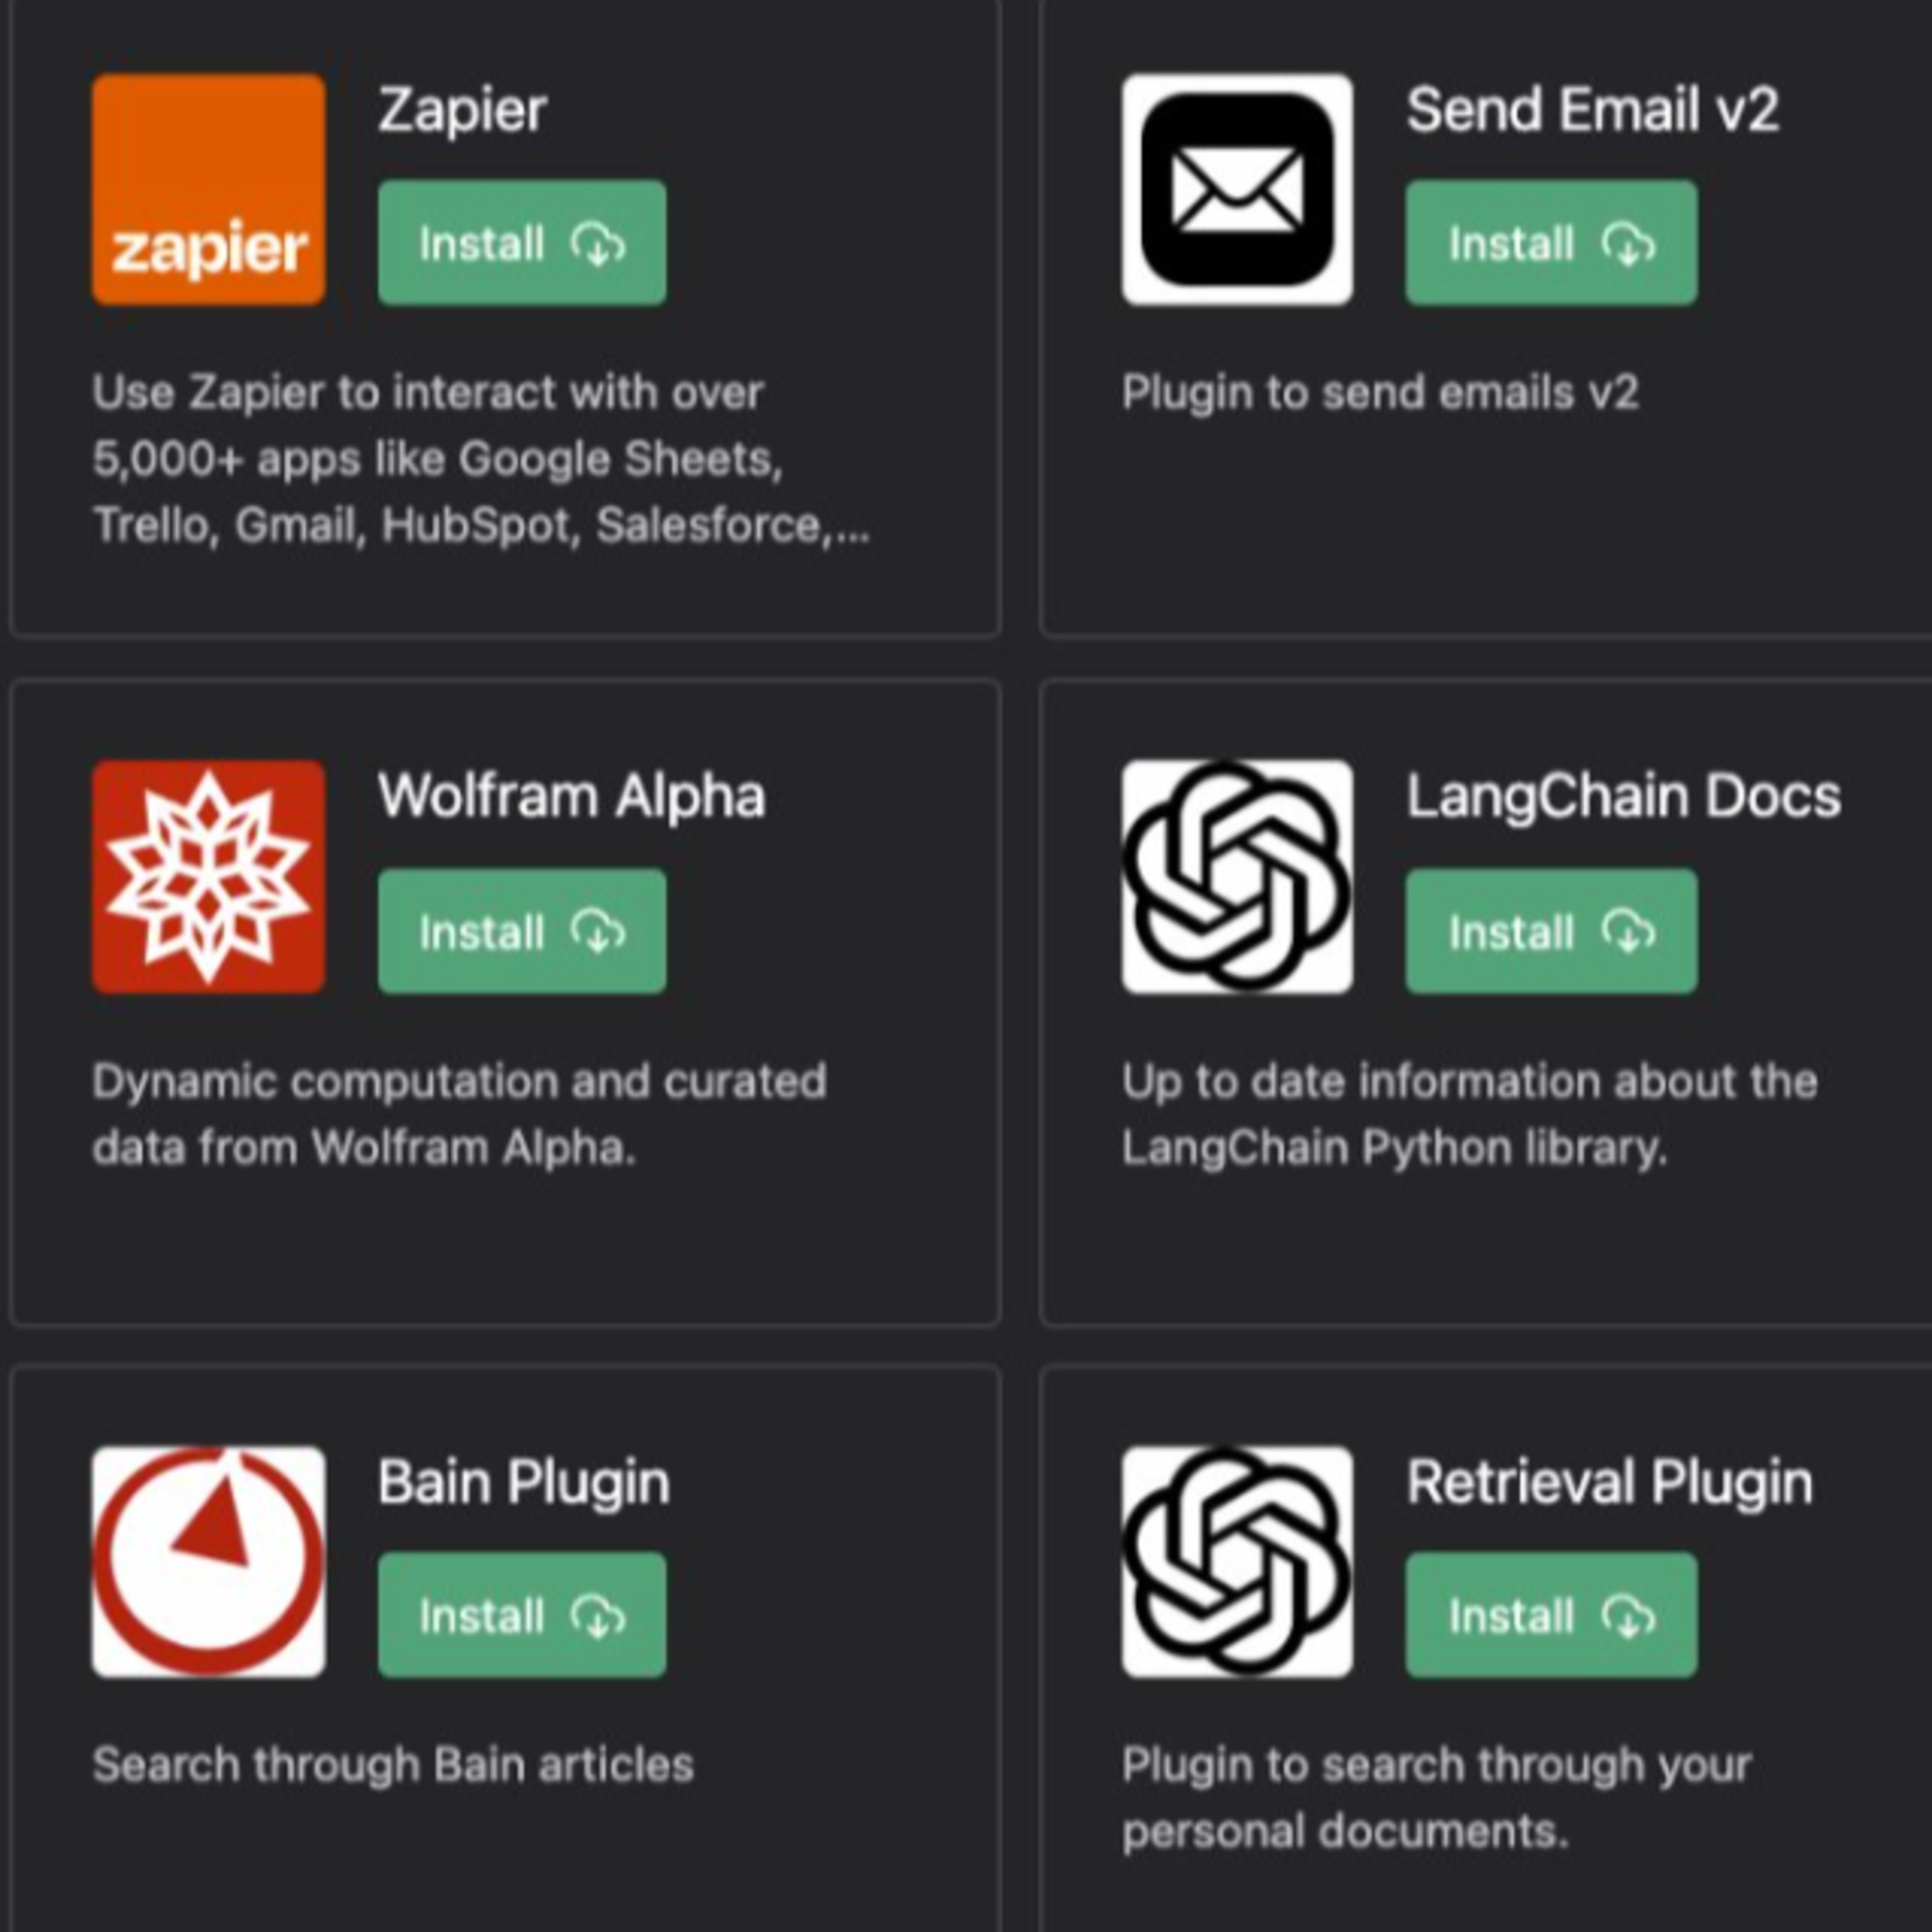Click the Send Email envelope icon
Image resolution: width=1932 pixels, height=1932 pixels.
[1237, 189]
